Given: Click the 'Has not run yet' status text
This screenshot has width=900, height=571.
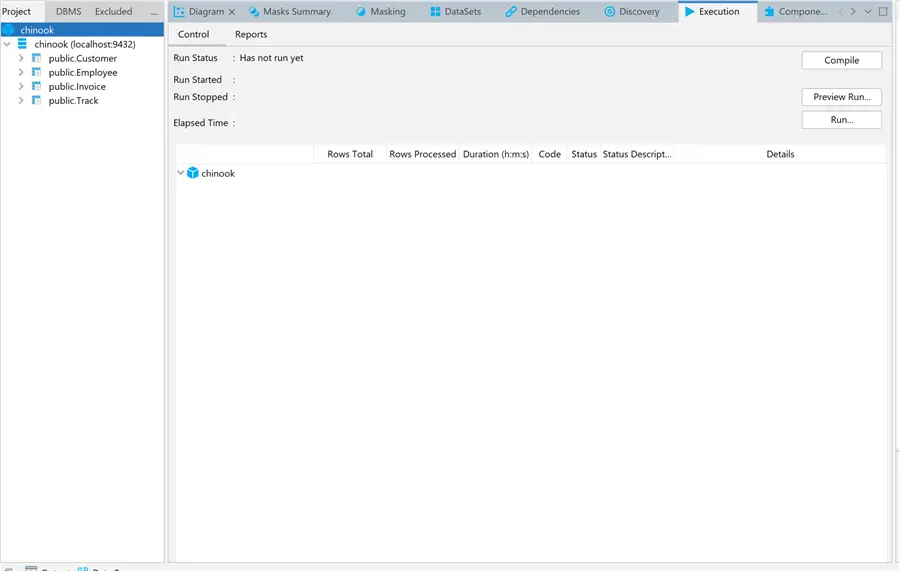Looking at the screenshot, I should 271,58.
